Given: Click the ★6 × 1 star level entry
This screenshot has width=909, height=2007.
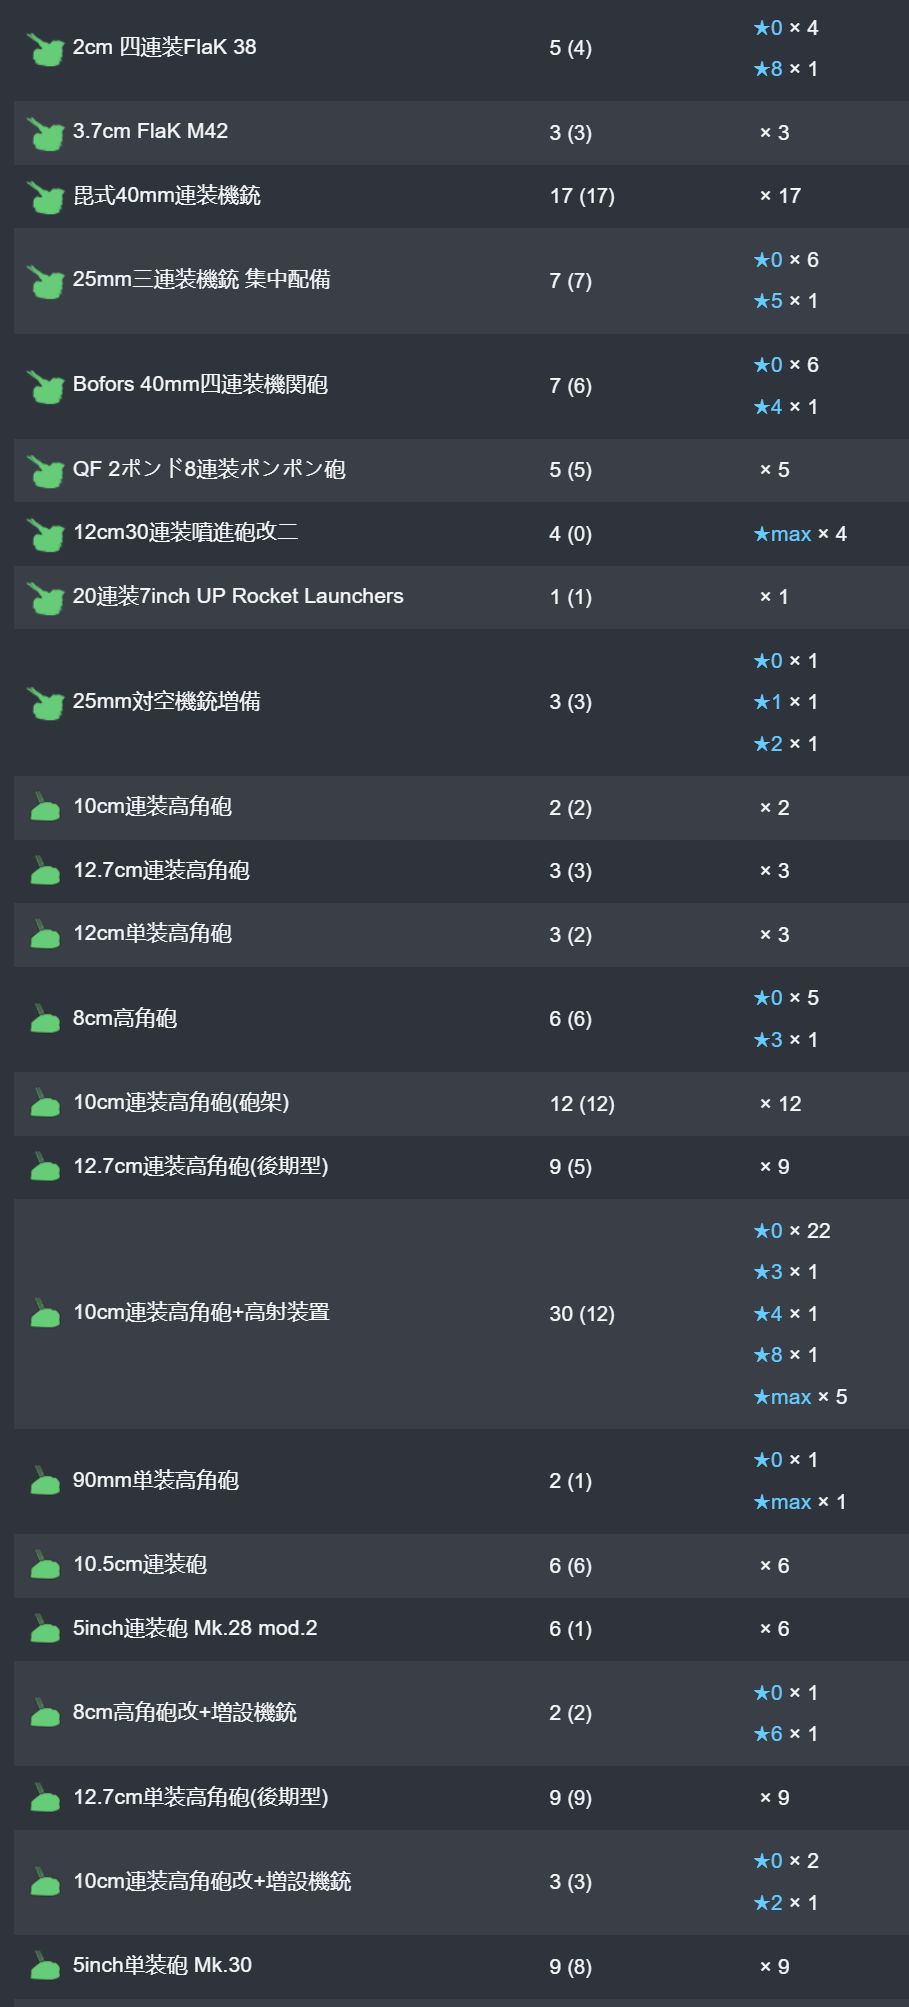Looking at the screenshot, I should [785, 1734].
